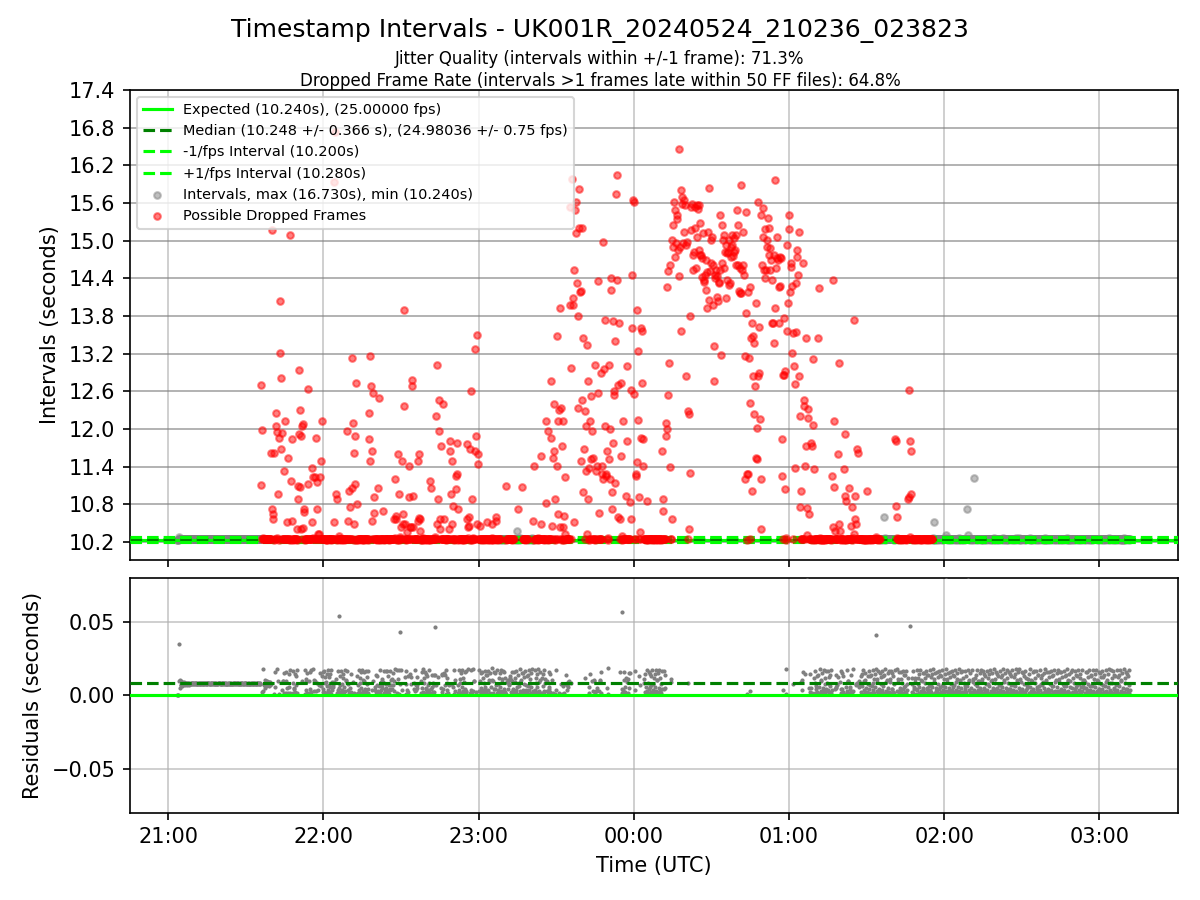The image size is (1200, 900).
Task: Click the 02:00 x-axis tick label
Action: (x=944, y=834)
